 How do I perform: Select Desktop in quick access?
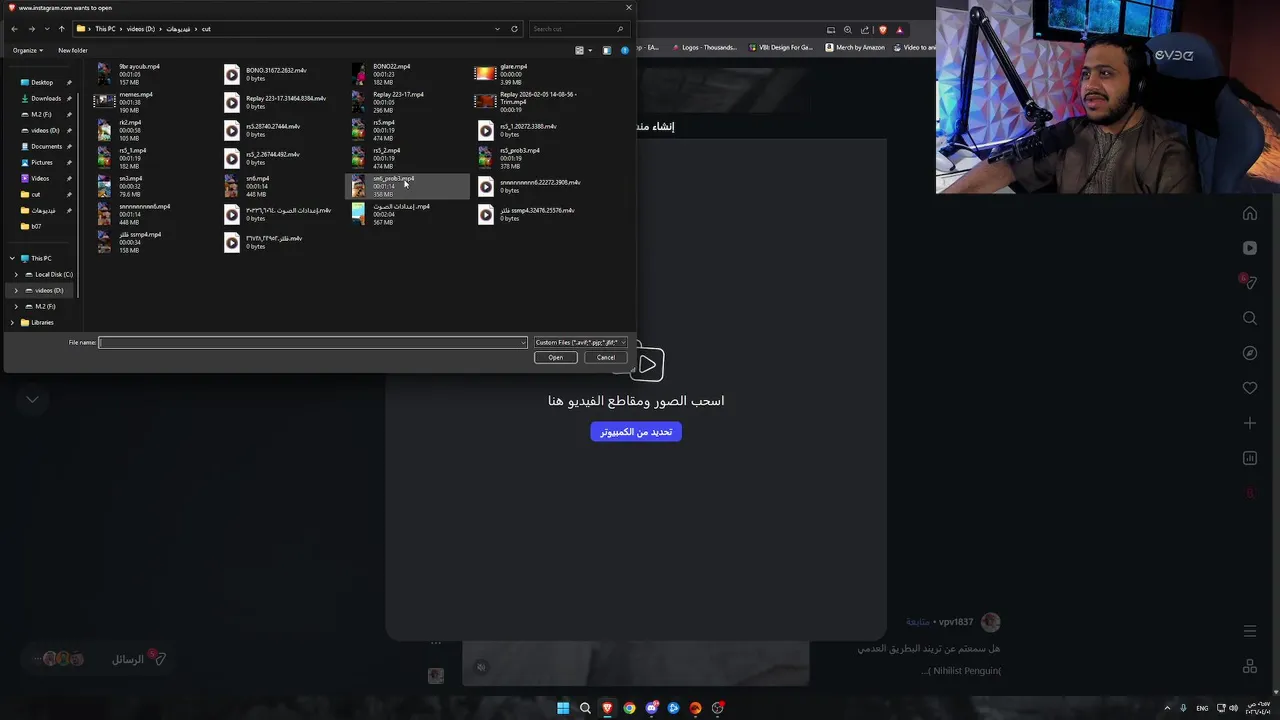click(41, 82)
